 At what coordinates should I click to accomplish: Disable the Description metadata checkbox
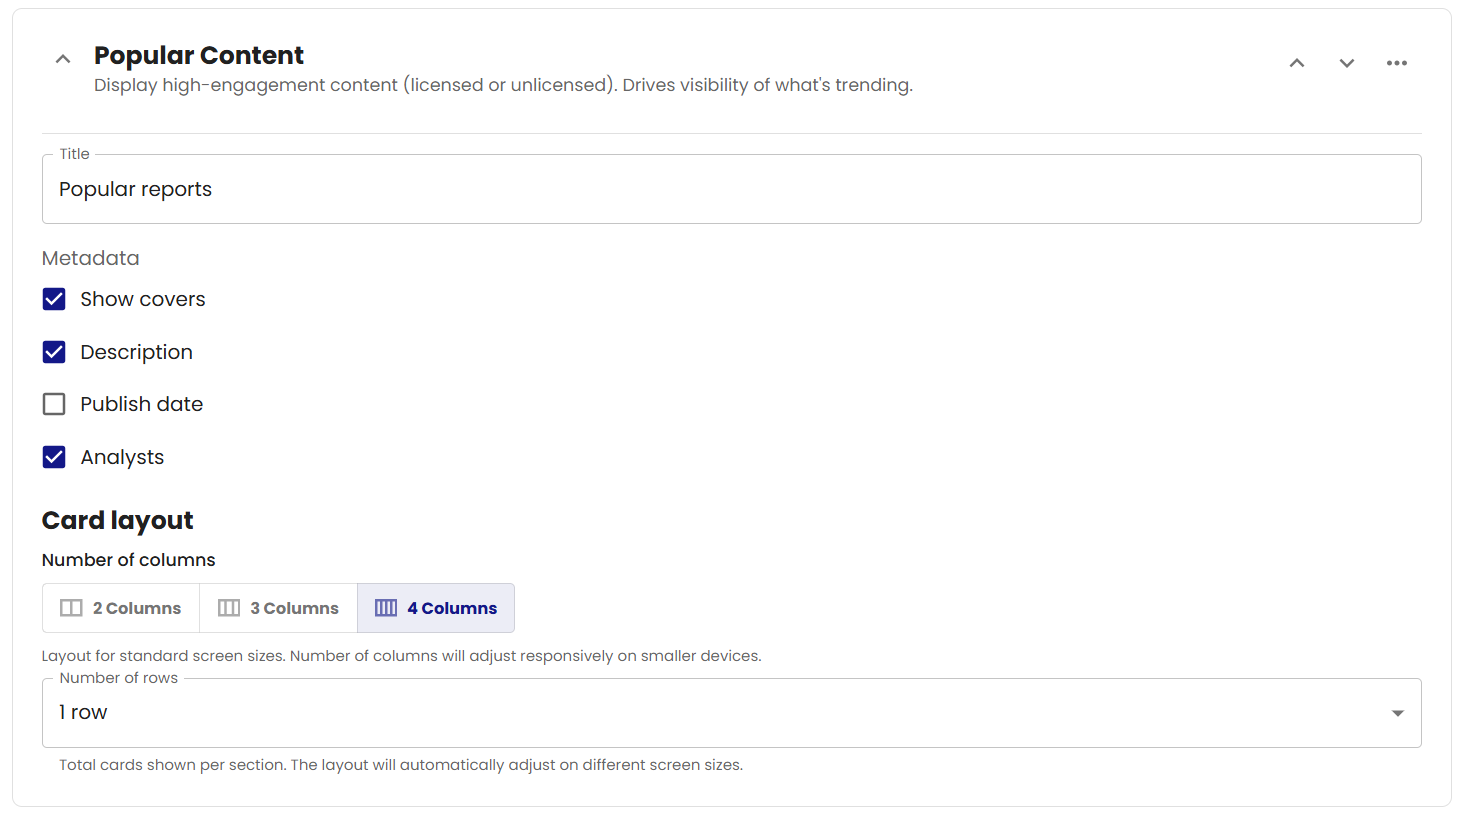tap(54, 352)
